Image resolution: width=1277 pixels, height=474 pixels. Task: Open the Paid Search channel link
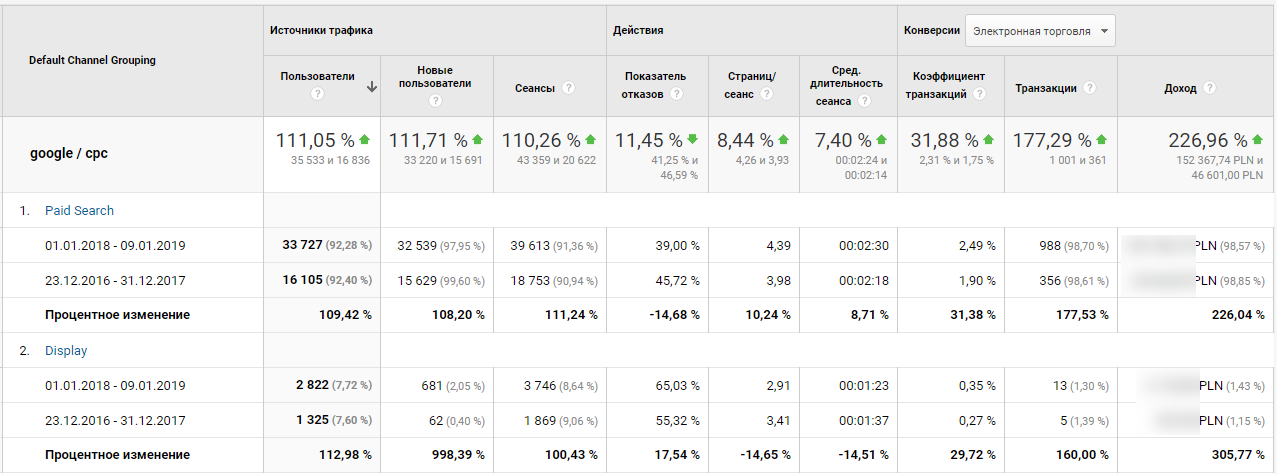click(79, 211)
